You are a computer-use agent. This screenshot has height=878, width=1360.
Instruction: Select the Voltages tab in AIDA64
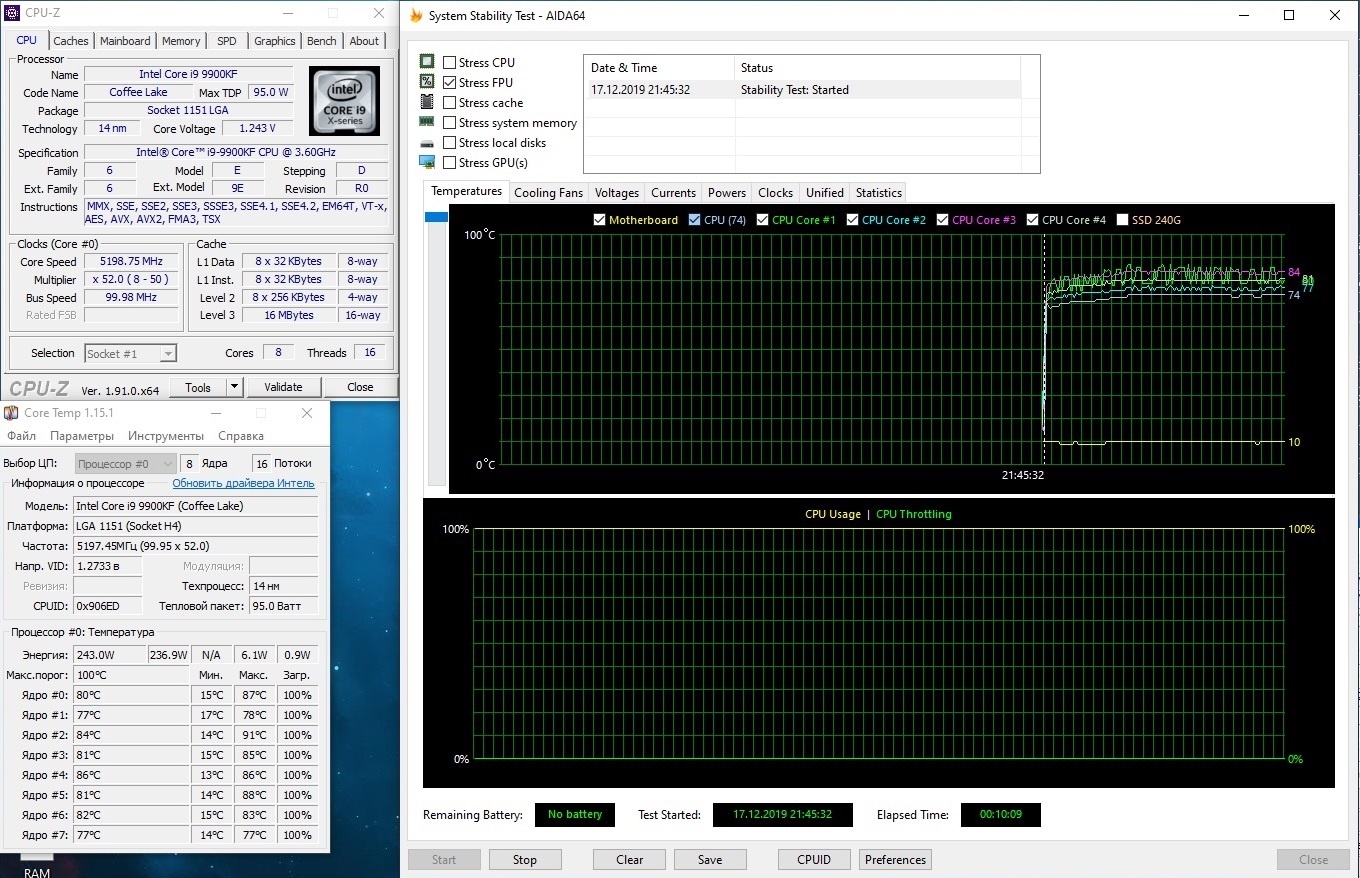(x=616, y=193)
